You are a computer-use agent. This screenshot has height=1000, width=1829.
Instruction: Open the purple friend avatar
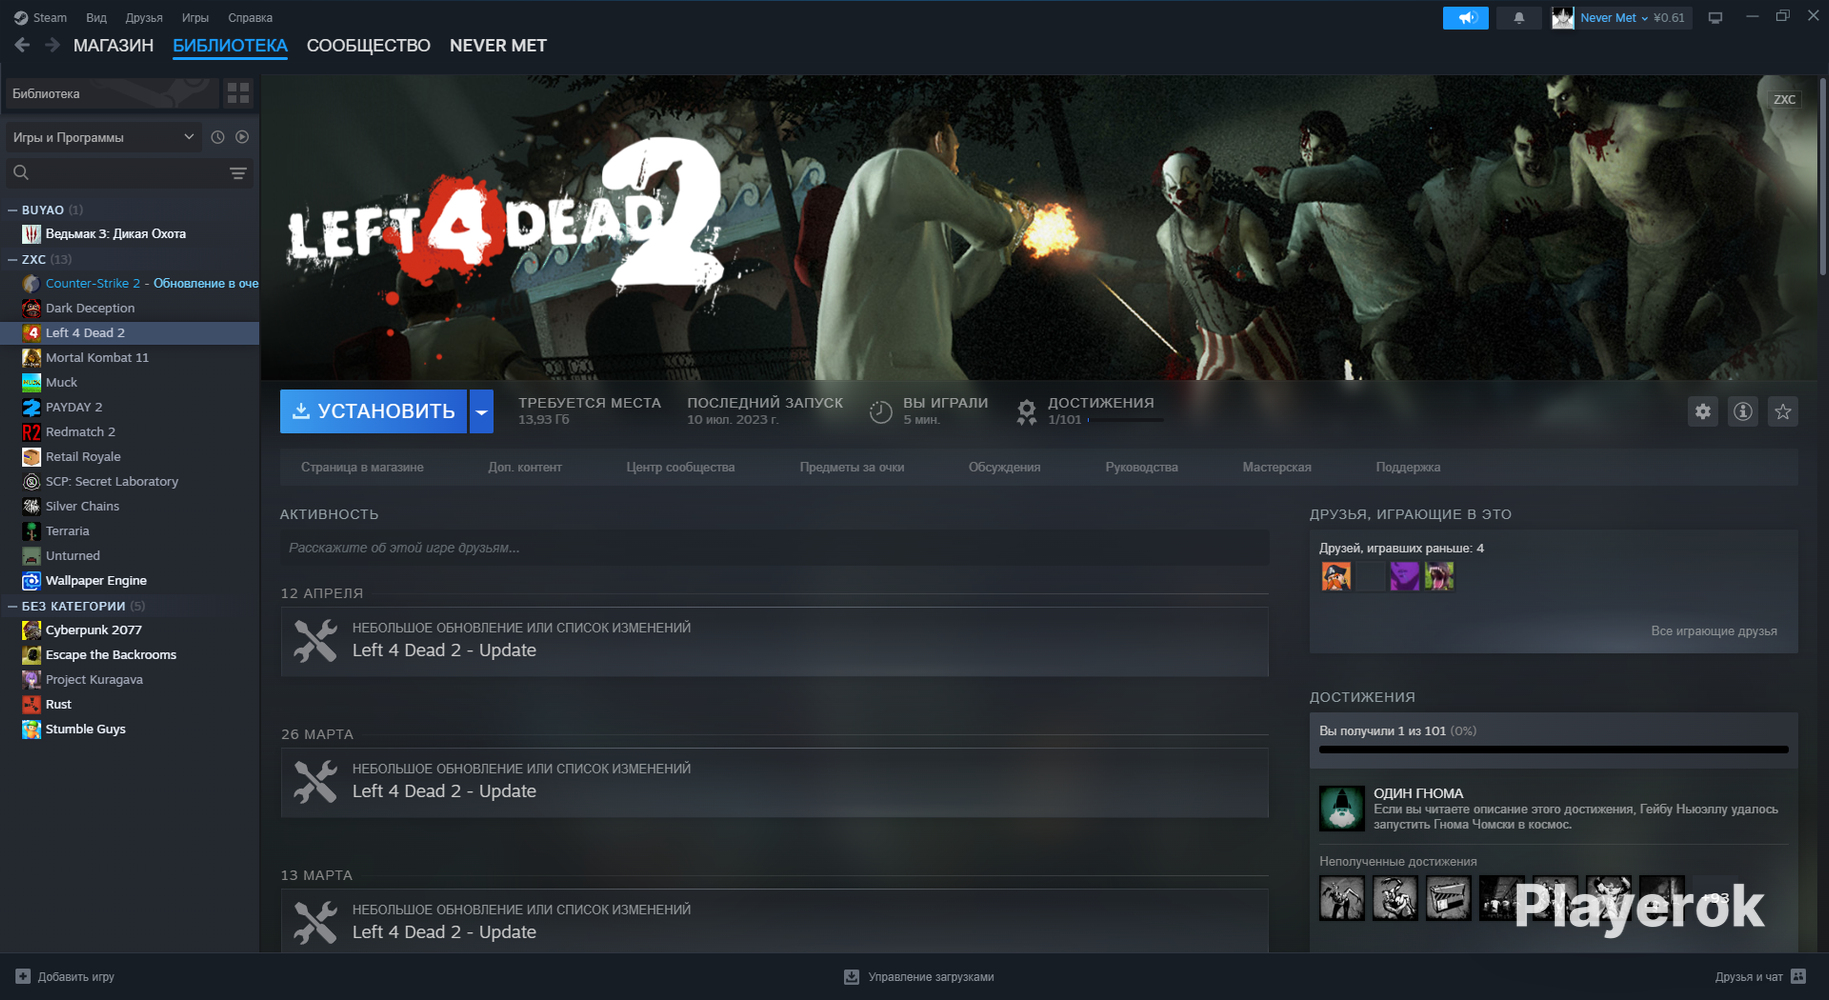(1404, 576)
